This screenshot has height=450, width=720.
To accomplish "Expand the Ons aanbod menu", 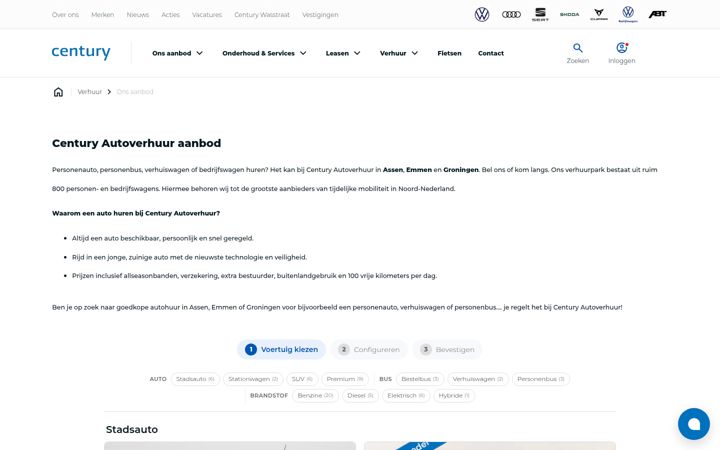I will pyautogui.click(x=178, y=53).
